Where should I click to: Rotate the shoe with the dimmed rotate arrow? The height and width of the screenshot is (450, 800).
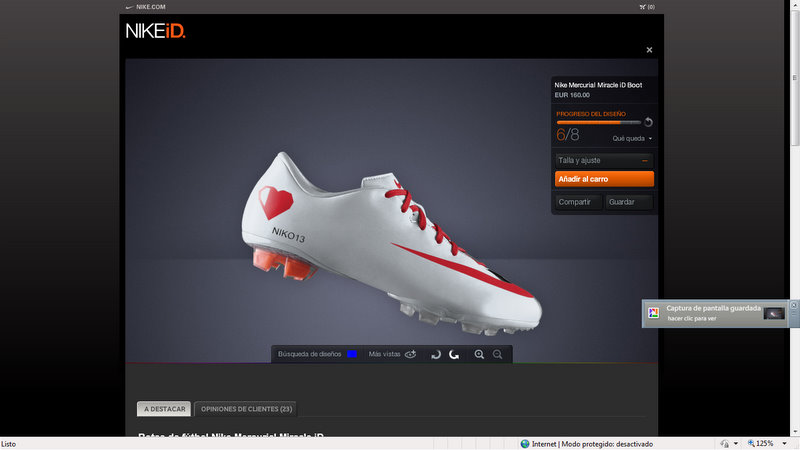pos(436,355)
